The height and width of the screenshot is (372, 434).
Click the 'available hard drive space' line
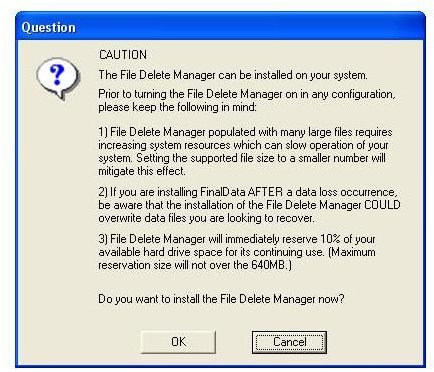[237, 252]
